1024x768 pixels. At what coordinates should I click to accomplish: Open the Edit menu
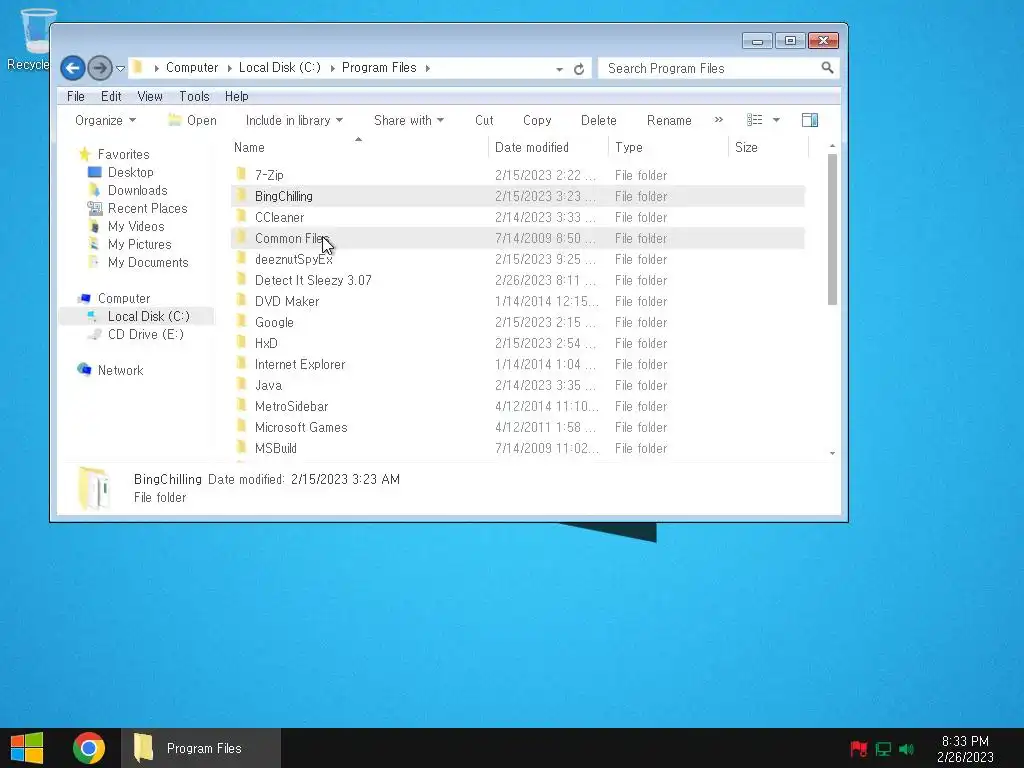point(111,97)
